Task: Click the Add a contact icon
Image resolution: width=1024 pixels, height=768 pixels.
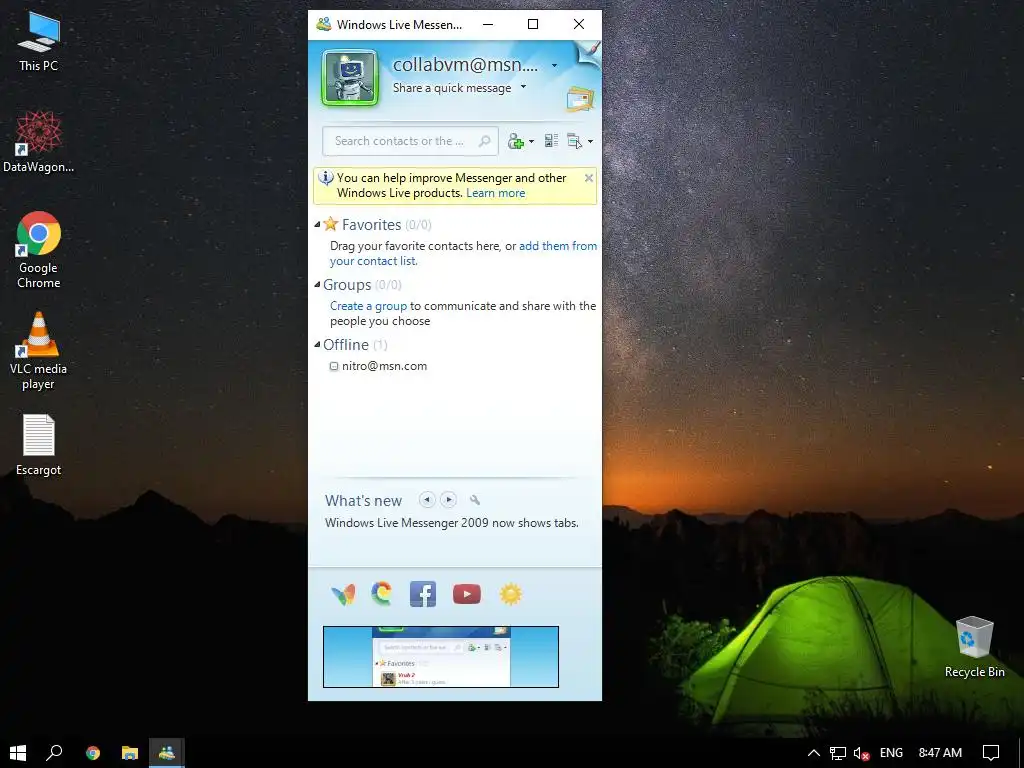Action: pos(516,141)
